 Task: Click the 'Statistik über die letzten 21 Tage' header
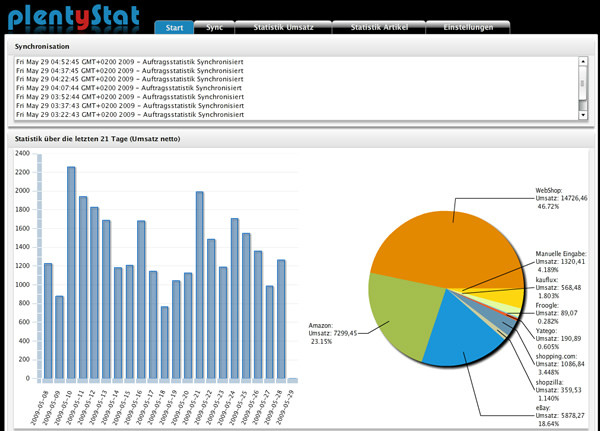point(301,139)
